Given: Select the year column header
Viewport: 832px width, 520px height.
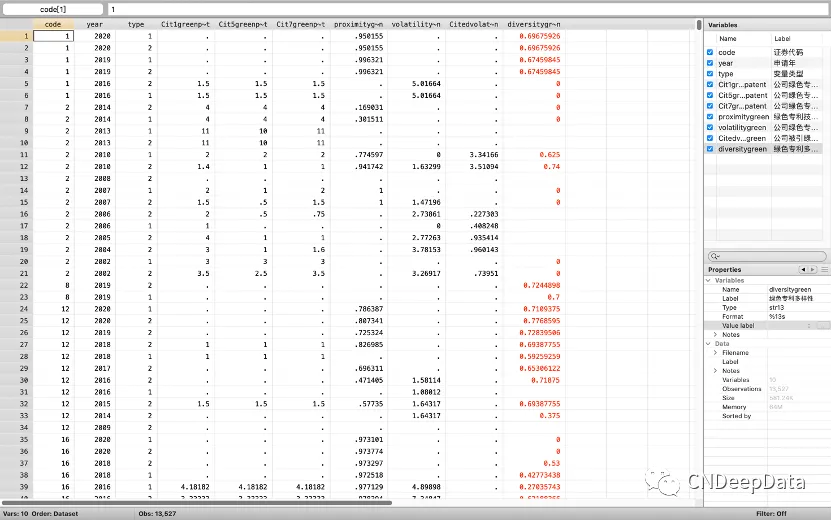Looking at the screenshot, I should pyautogui.click(x=94, y=24).
